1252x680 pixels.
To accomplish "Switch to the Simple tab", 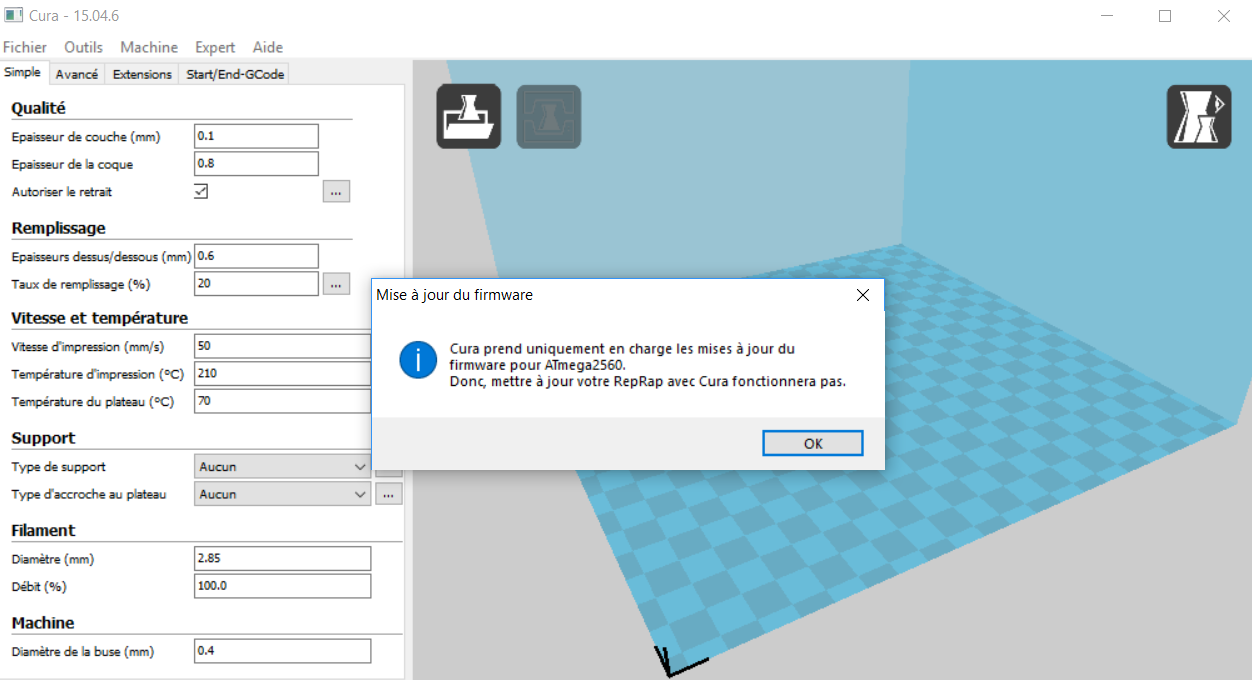I will (x=23, y=72).
